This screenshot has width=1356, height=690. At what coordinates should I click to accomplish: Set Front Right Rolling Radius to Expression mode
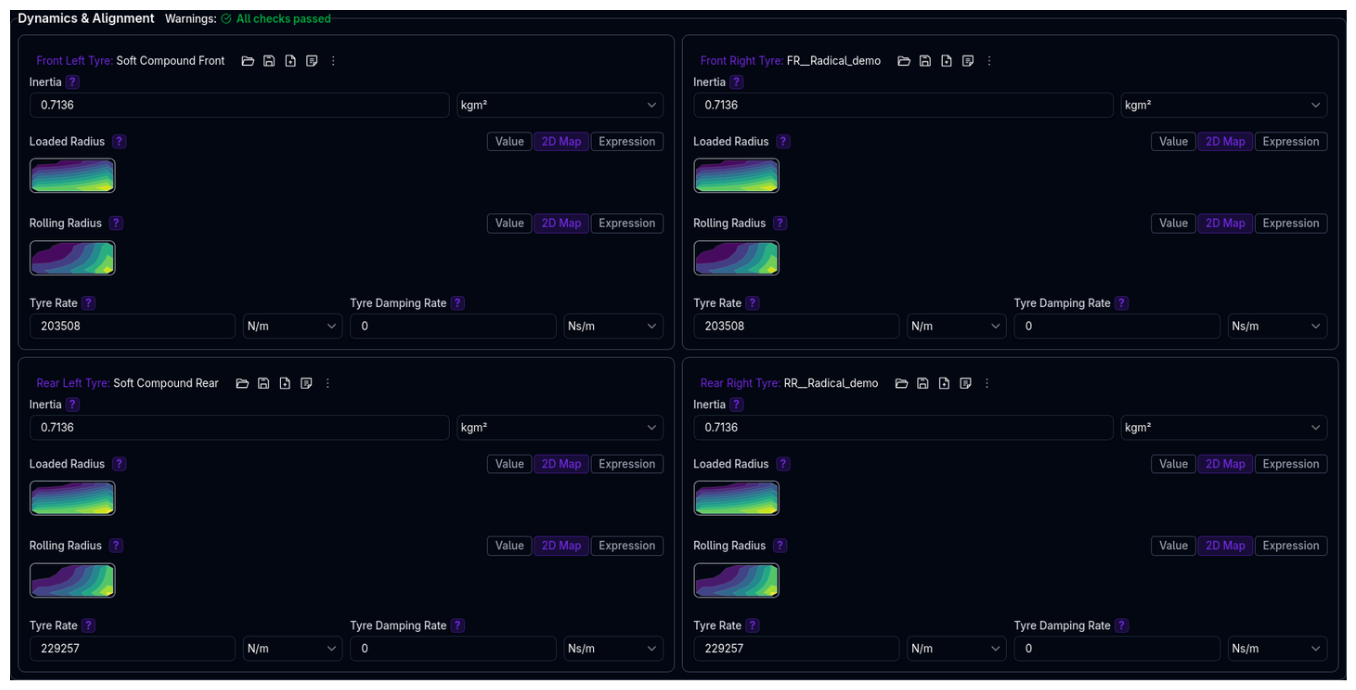1290,224
